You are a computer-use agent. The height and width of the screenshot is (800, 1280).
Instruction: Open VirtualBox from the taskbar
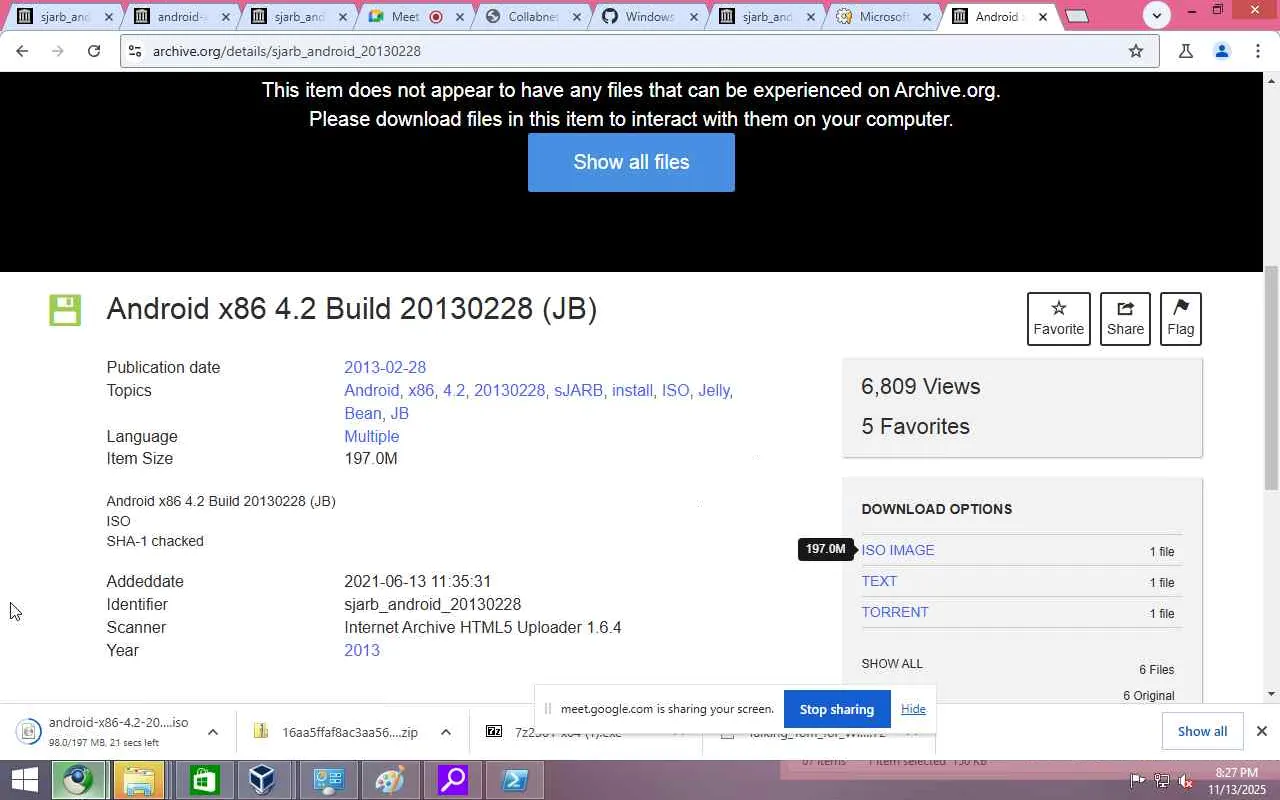pyautogui.click(x=263, y=780)
